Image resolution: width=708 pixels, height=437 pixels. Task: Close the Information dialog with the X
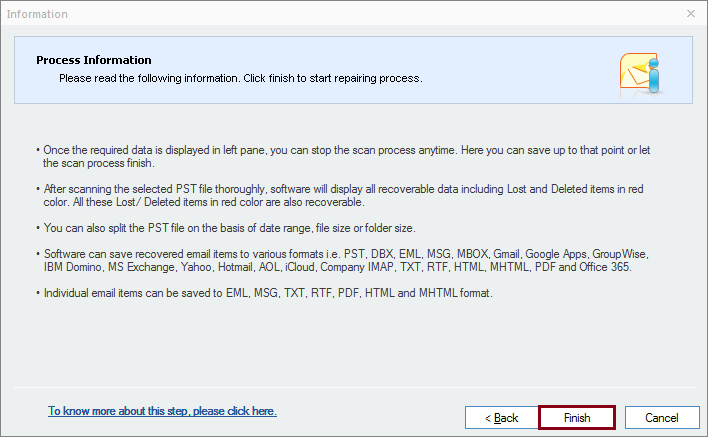point(691,14)
